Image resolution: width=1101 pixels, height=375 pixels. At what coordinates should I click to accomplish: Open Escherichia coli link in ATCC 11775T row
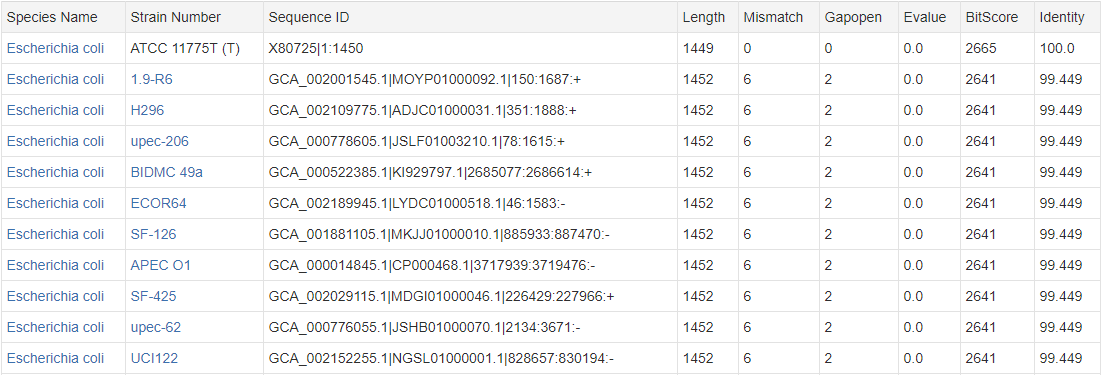55,48
